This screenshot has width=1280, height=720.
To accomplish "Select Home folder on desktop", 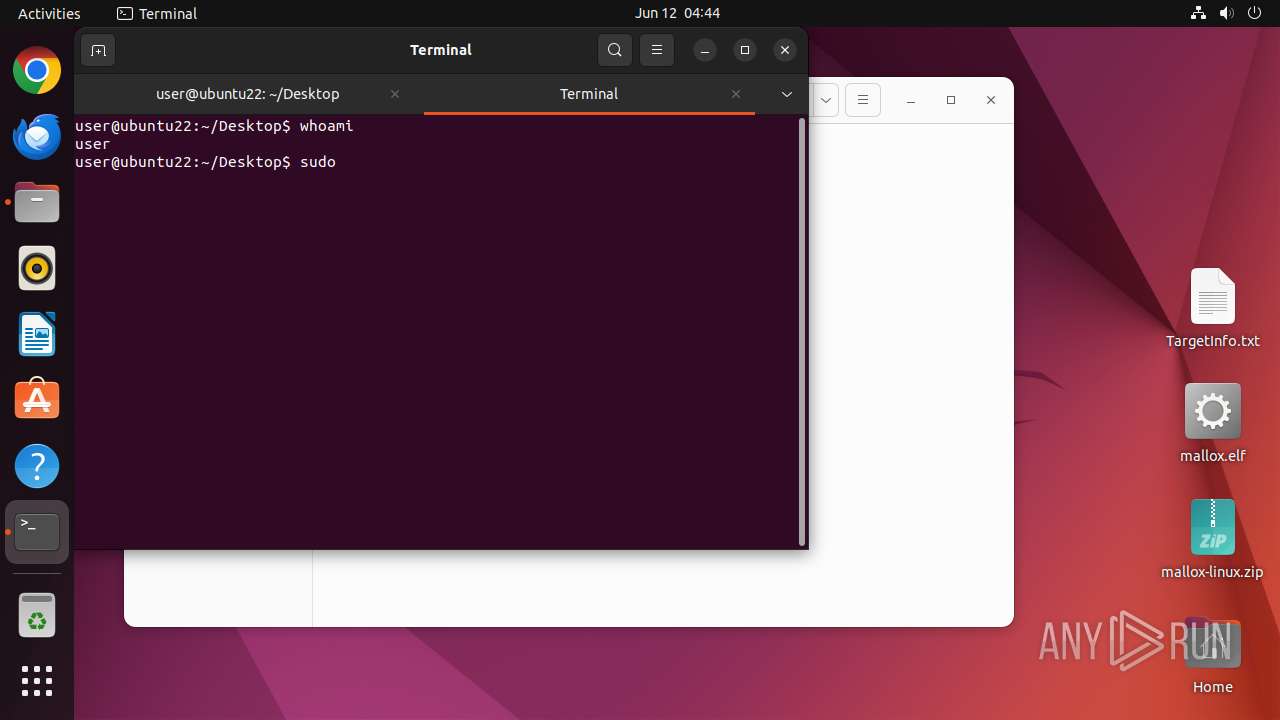I will point(1212,655).
